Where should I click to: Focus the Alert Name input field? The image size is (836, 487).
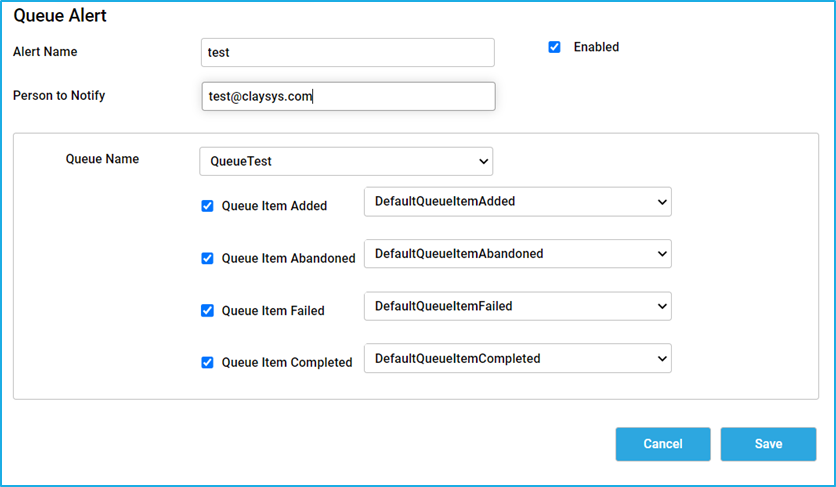348,52
